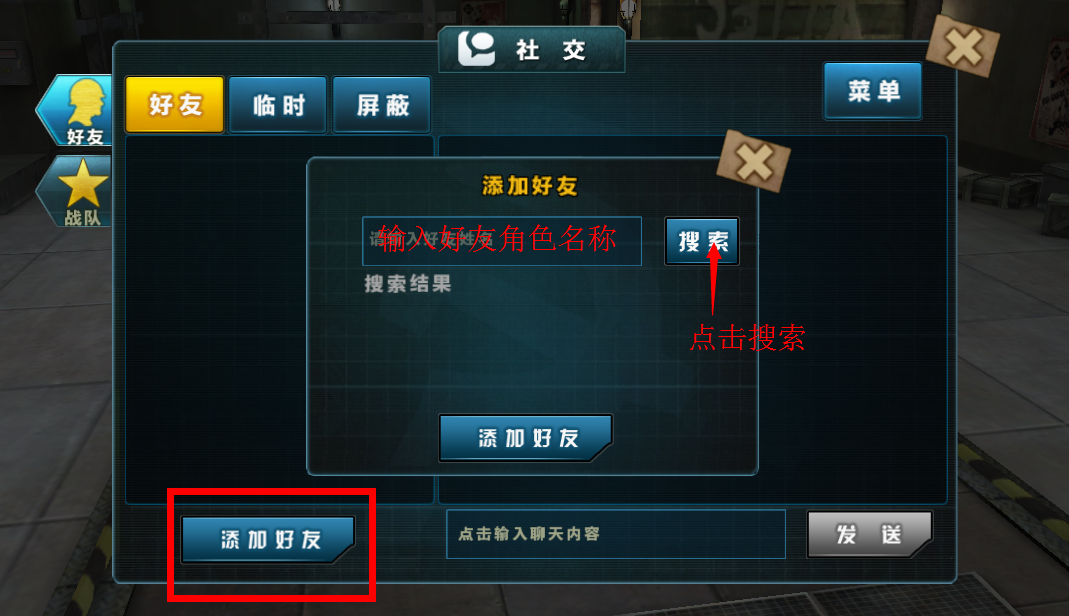Click the chat bubble icon beside 社交
The image size is (1069, 616).
(476, 48)
